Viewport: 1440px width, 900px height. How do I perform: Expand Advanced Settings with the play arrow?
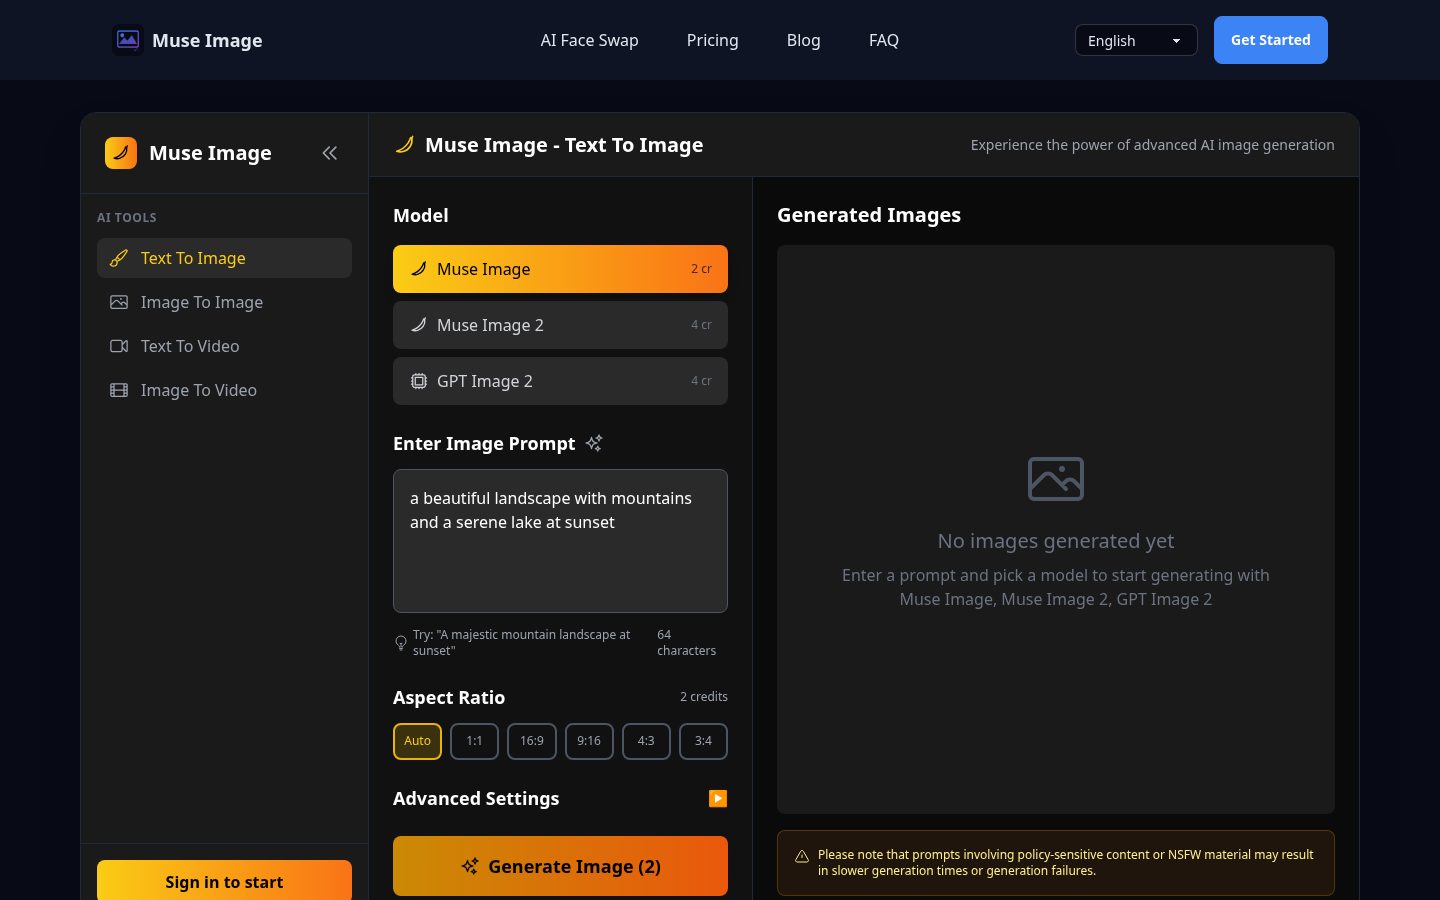718,798
